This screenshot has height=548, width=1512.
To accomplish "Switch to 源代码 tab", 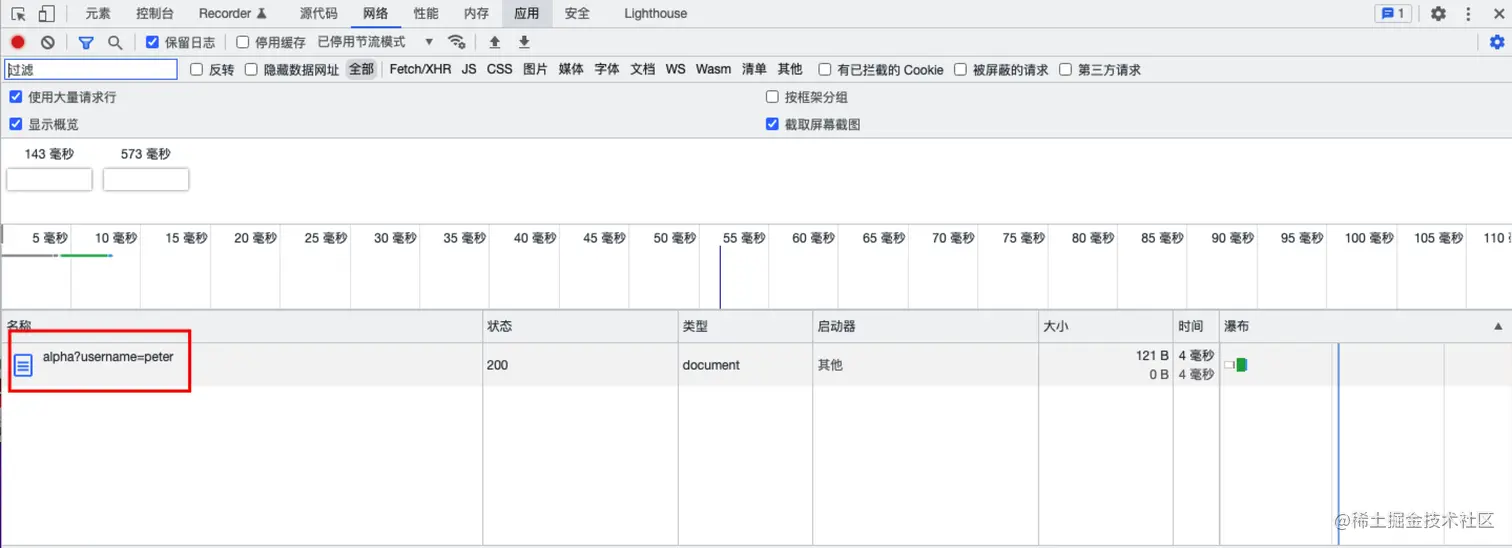I will pos(318,14).
